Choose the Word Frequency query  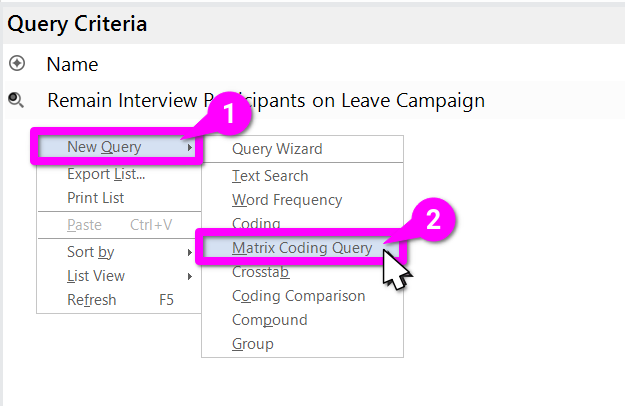[287, 200]
